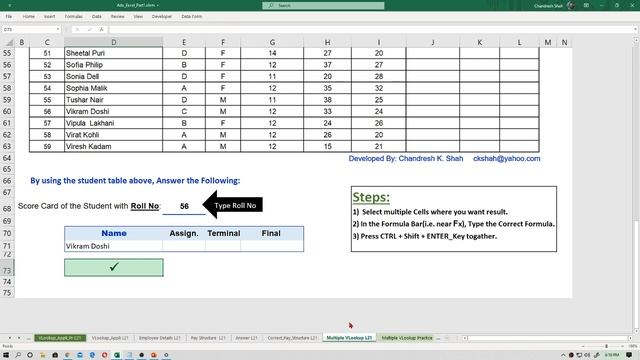This screenshot has width=640, height=360.
Task: Click the cell with Viresh Kadam
Action: pyautogui.click(x=113, y=146)
